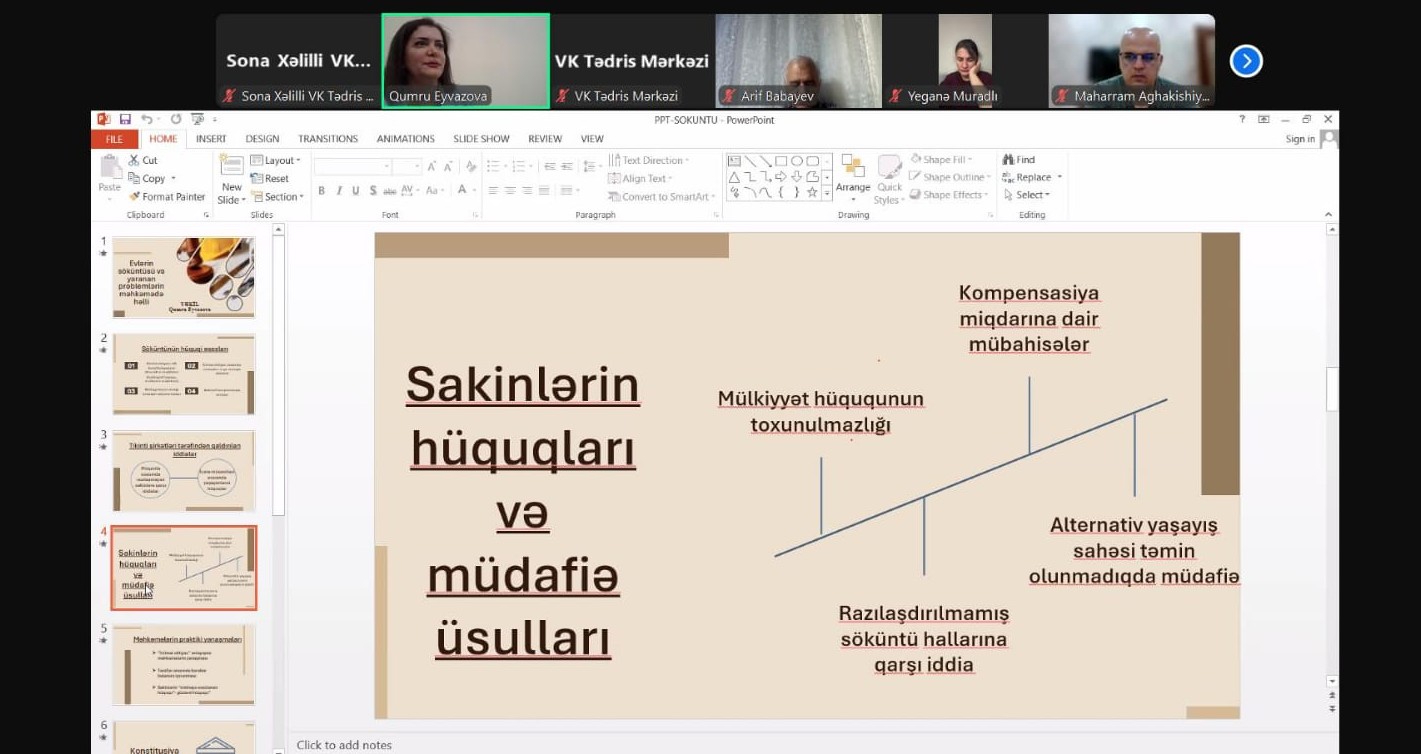Switch to the VIEW tab
This screenshot has height=754, width=1421.
click(592, 139)
